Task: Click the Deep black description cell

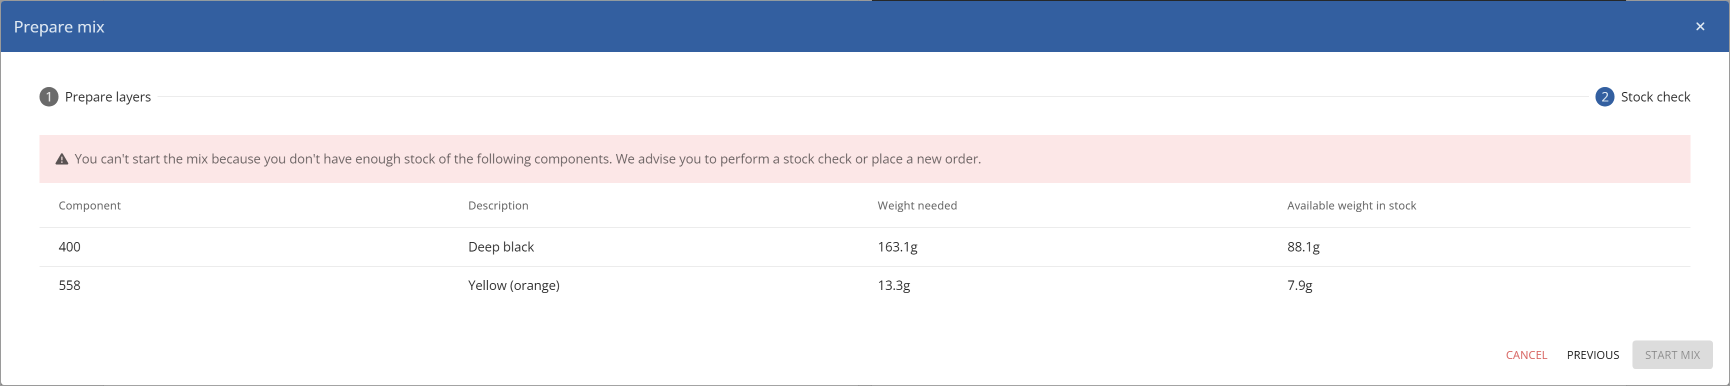Action: 501,247
